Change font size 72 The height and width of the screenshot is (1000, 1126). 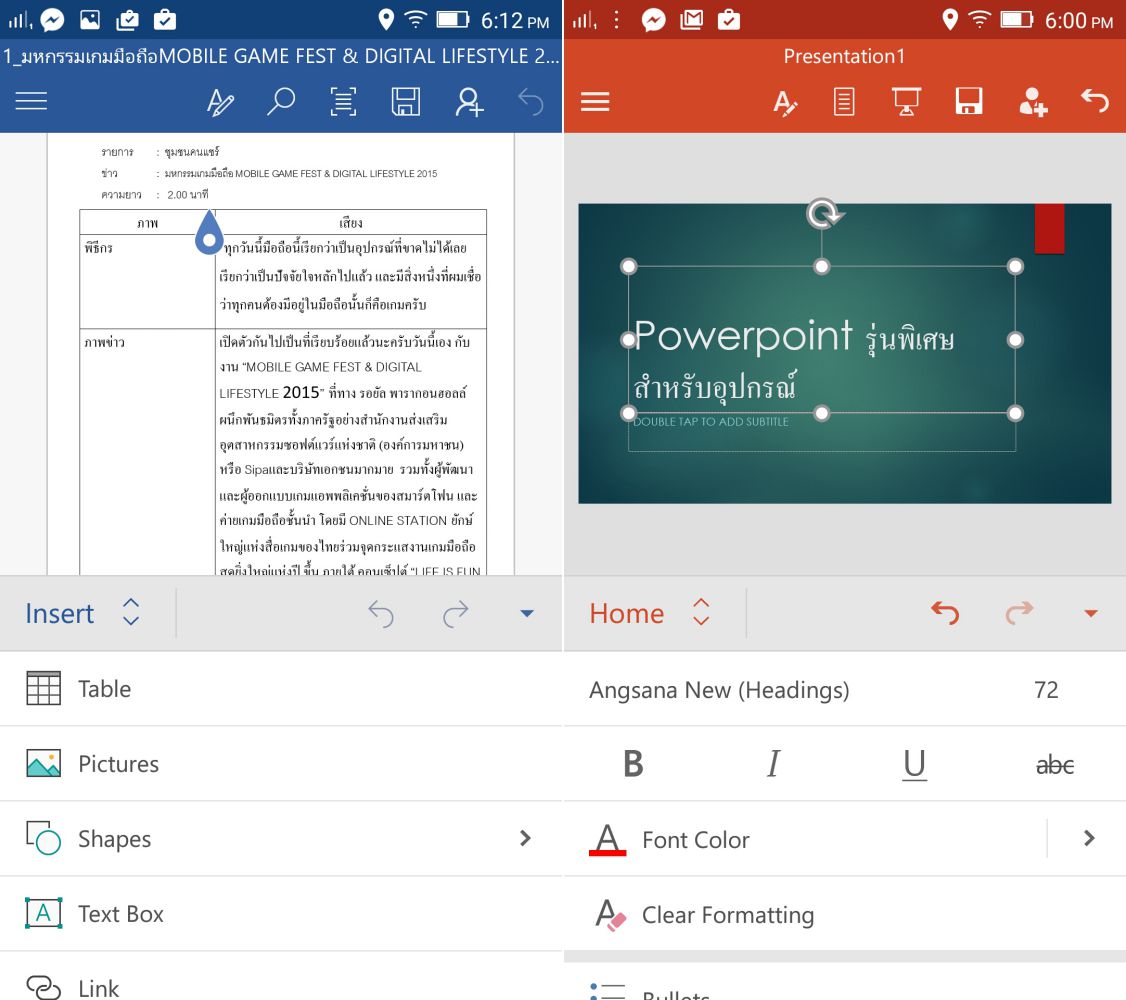(x=1046, y=690)
